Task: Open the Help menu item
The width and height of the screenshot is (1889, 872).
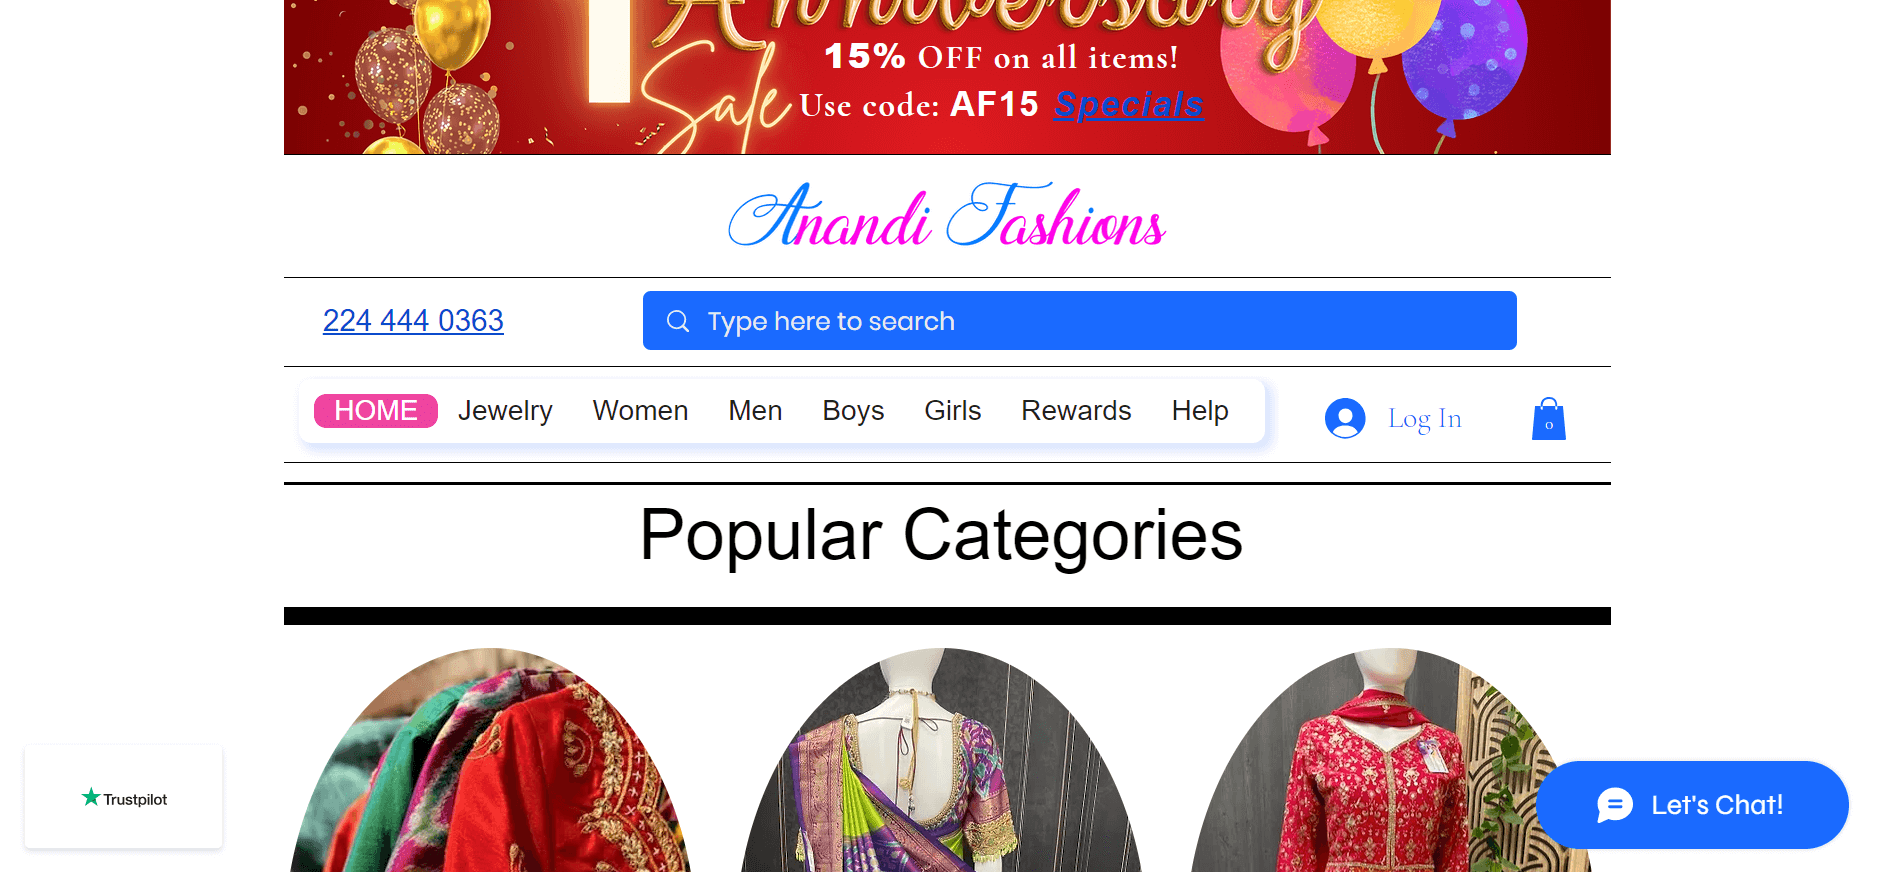Action: (1200, 411)
